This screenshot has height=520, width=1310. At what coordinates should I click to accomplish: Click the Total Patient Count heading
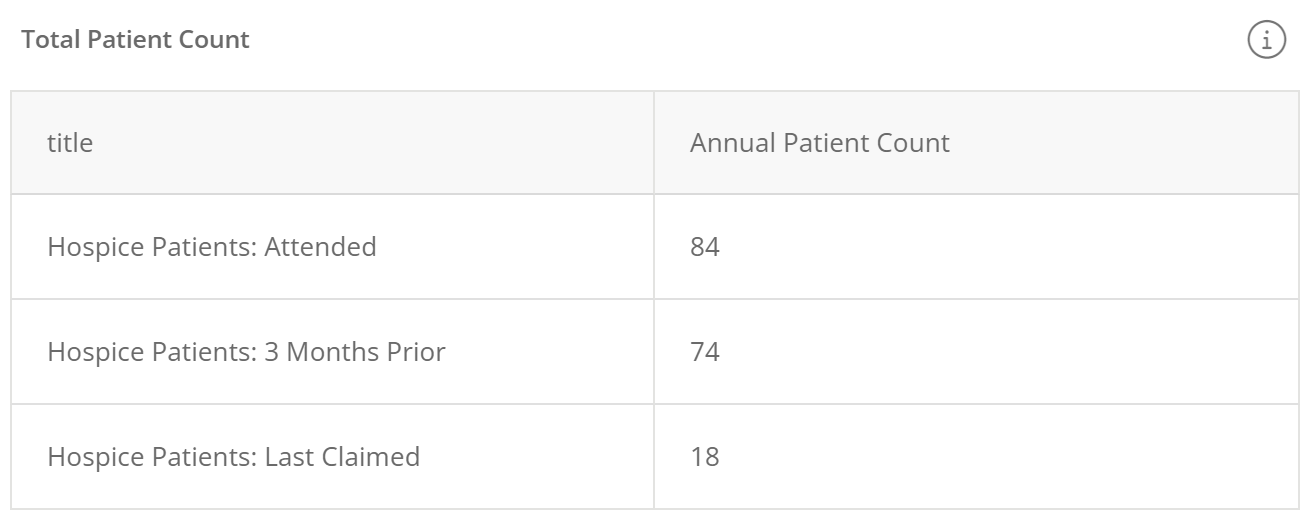[136, 40]
